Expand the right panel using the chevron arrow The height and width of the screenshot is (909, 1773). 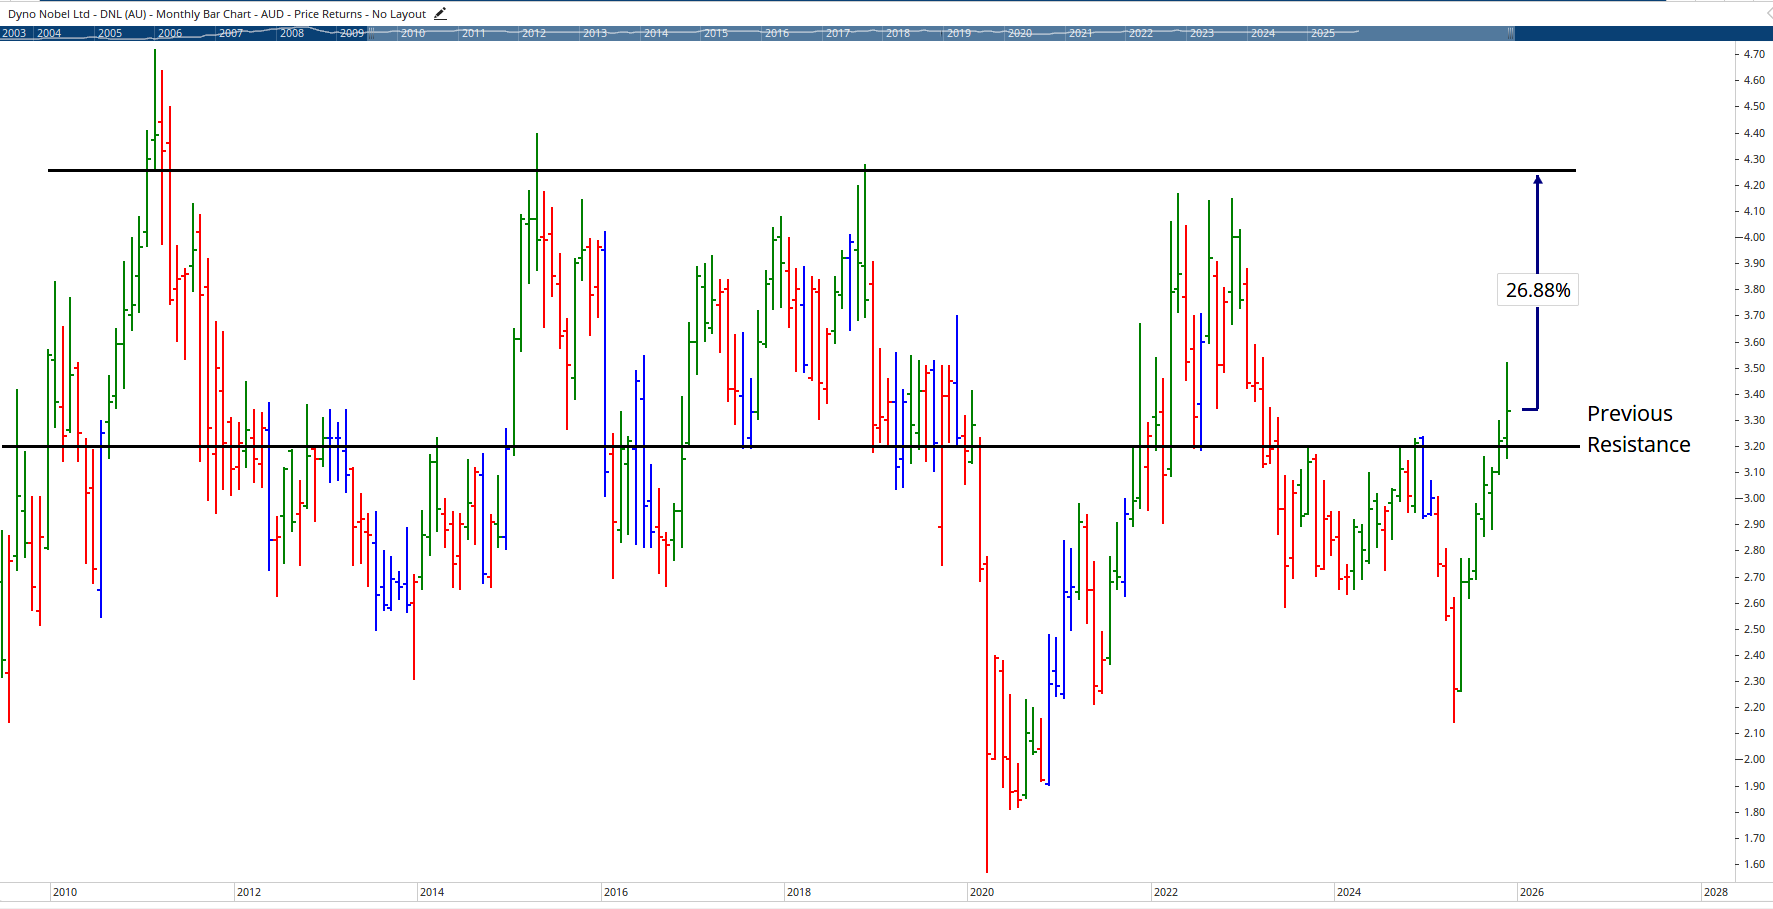[x=1766, y=13]
